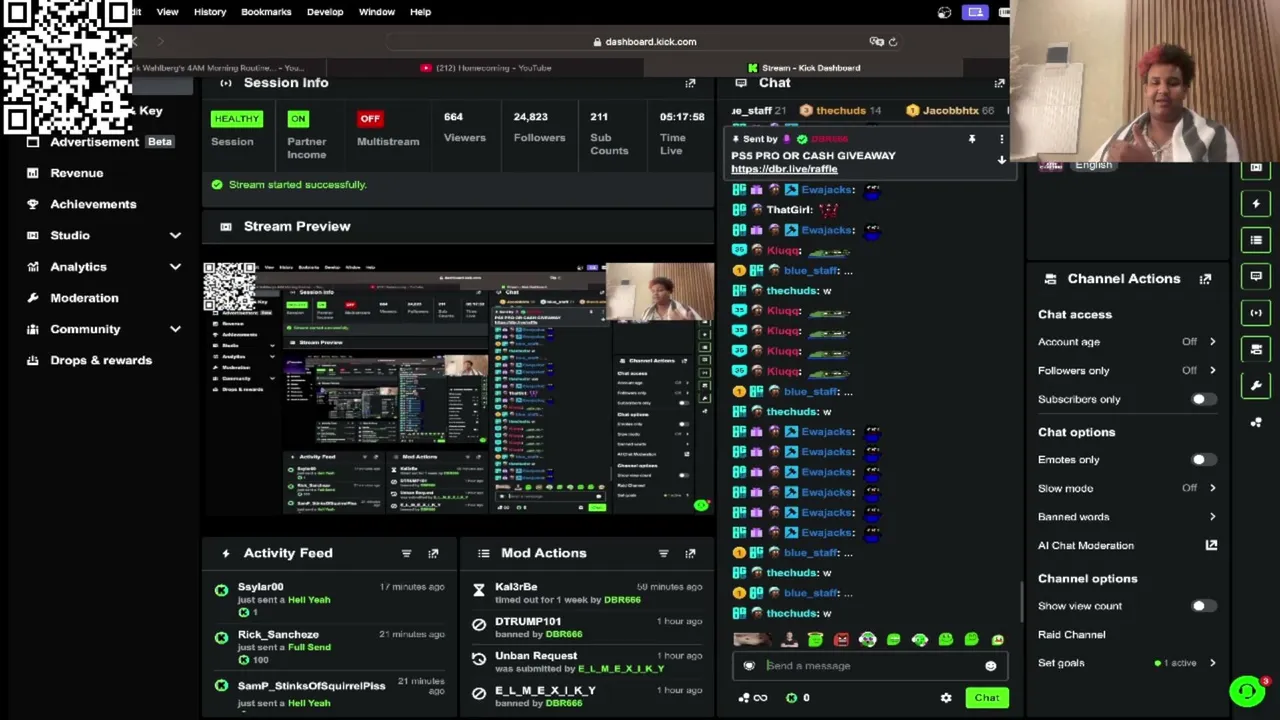Open the emoji picker in message box
The width and height of the screenshot is (1280, 720).
tap(990, 666)
